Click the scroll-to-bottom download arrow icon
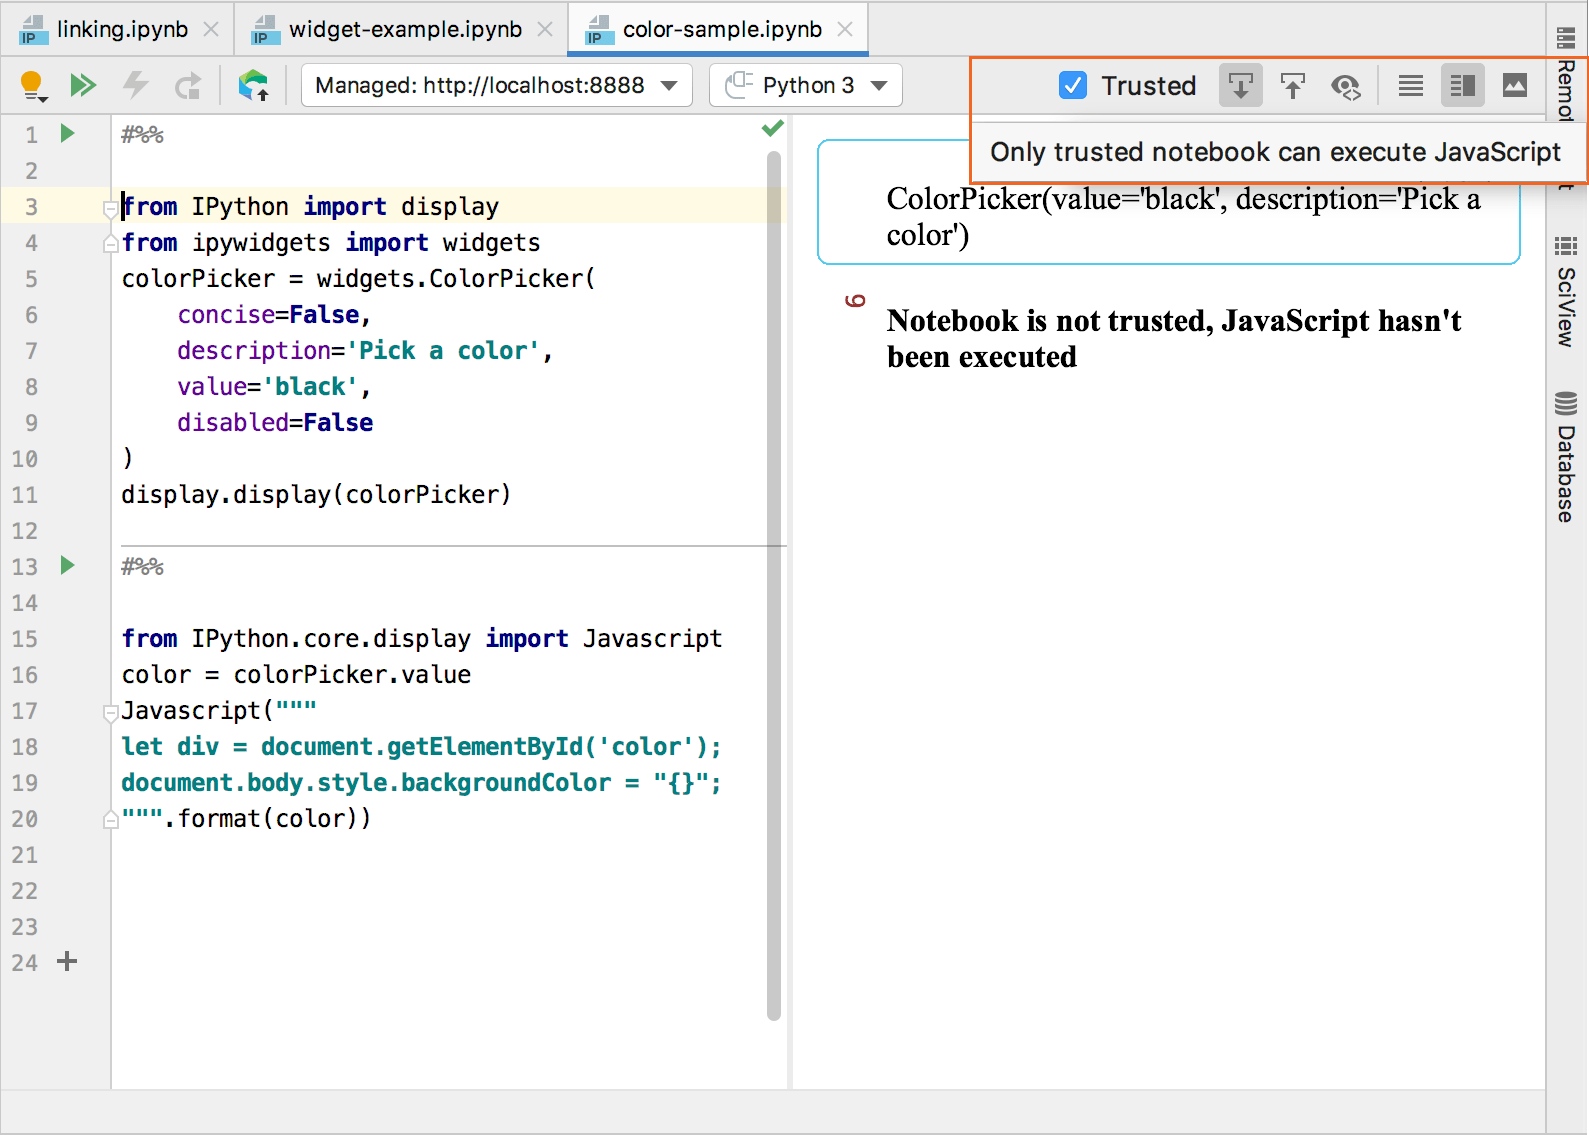This screenshot has height=1135, width=1589. 1241,86
